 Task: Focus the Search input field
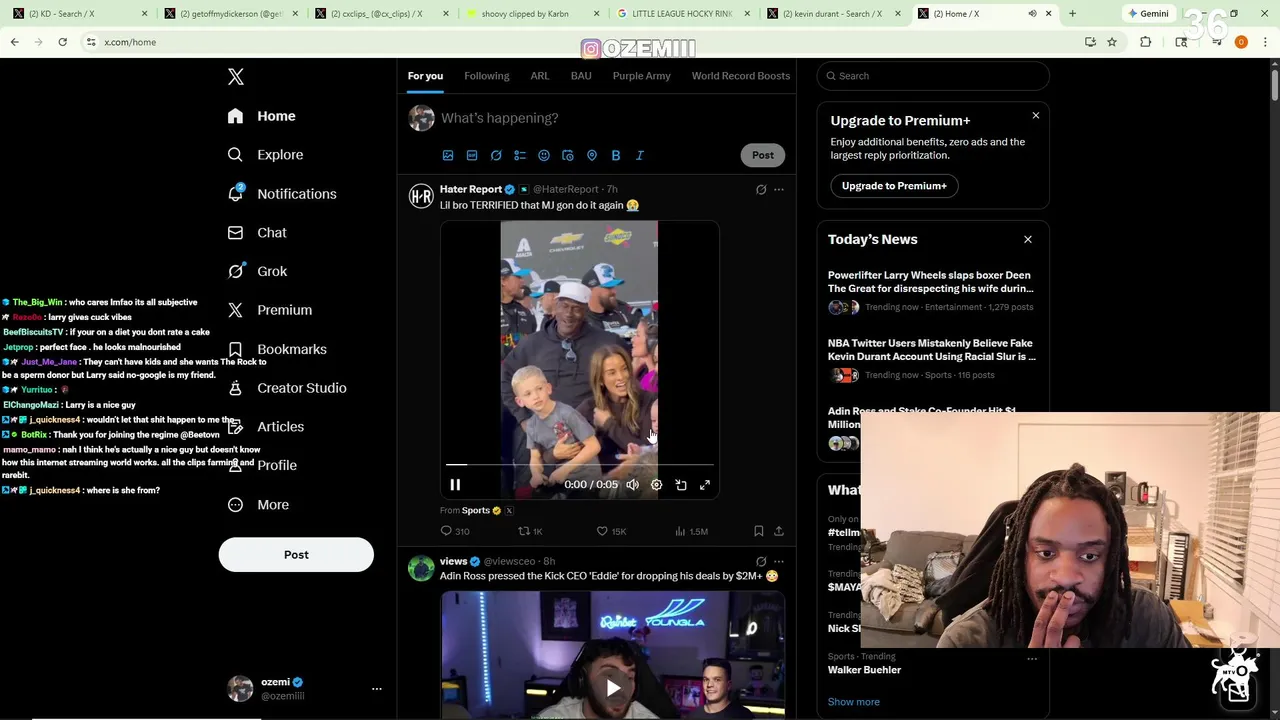(933, 76)
